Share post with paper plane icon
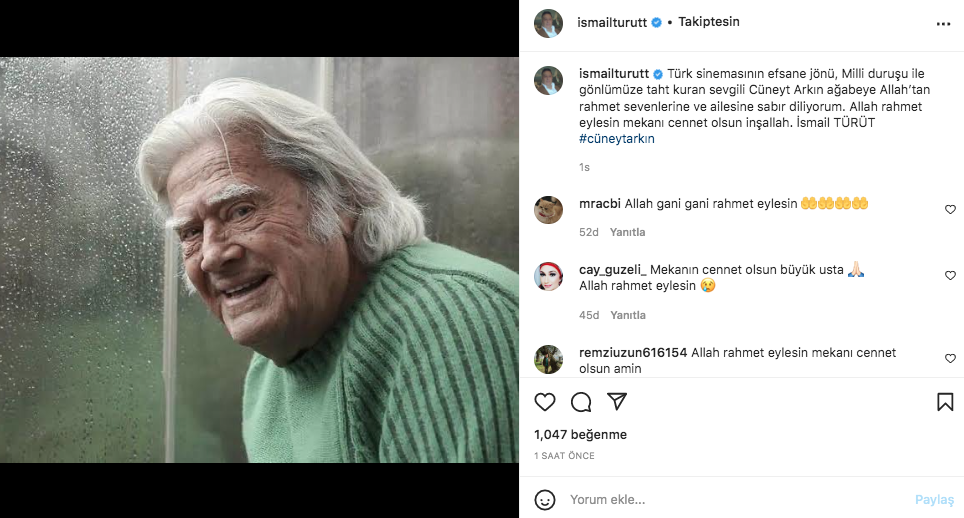This screenshot has height=518, width=964. pos(617,402)
